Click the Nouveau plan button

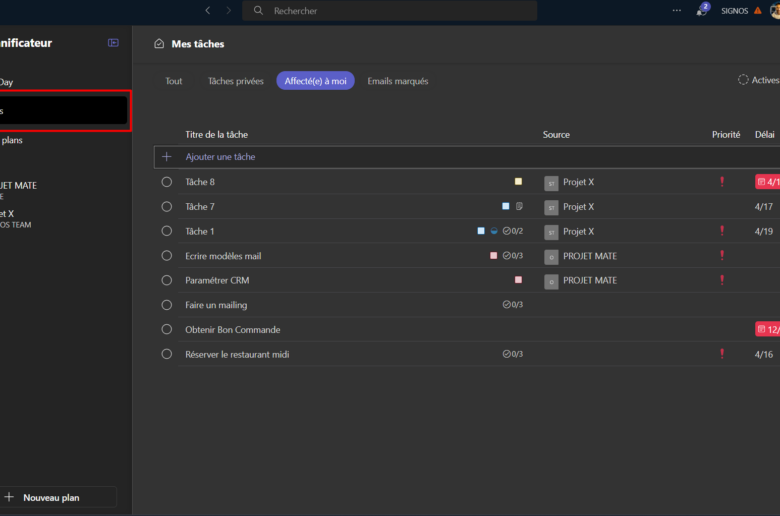tap(51, 497)
